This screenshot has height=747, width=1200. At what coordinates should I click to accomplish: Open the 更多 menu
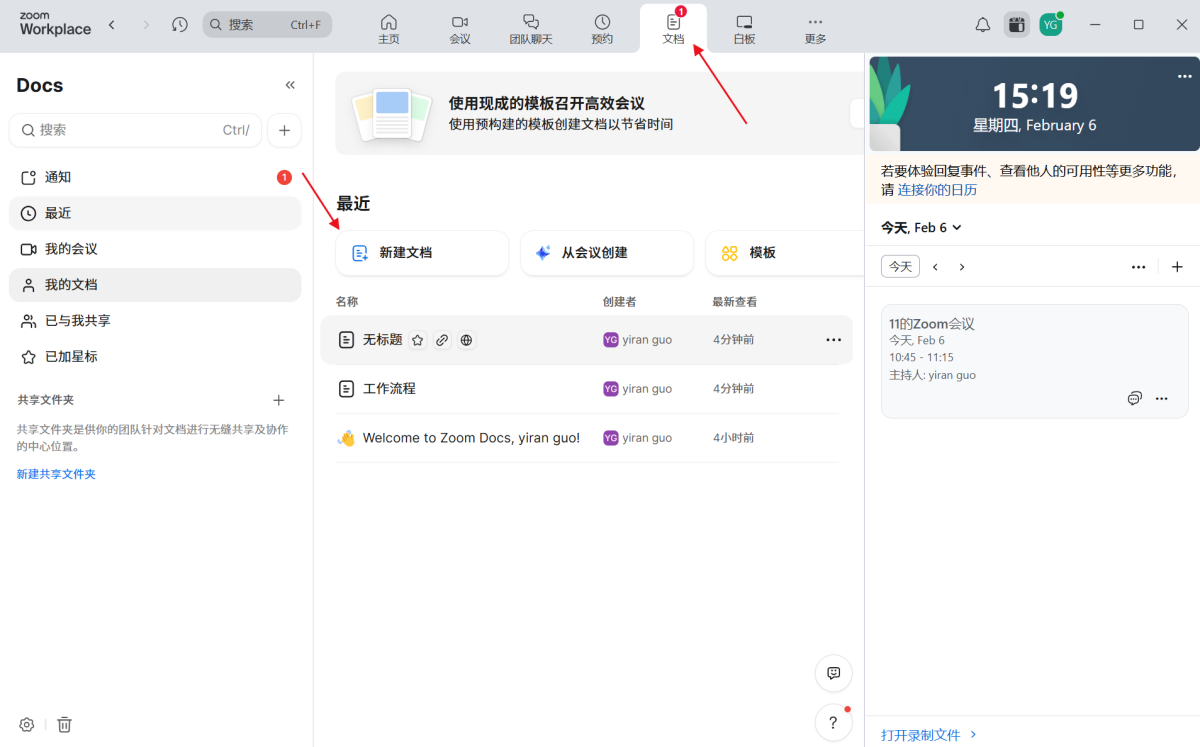814,24
